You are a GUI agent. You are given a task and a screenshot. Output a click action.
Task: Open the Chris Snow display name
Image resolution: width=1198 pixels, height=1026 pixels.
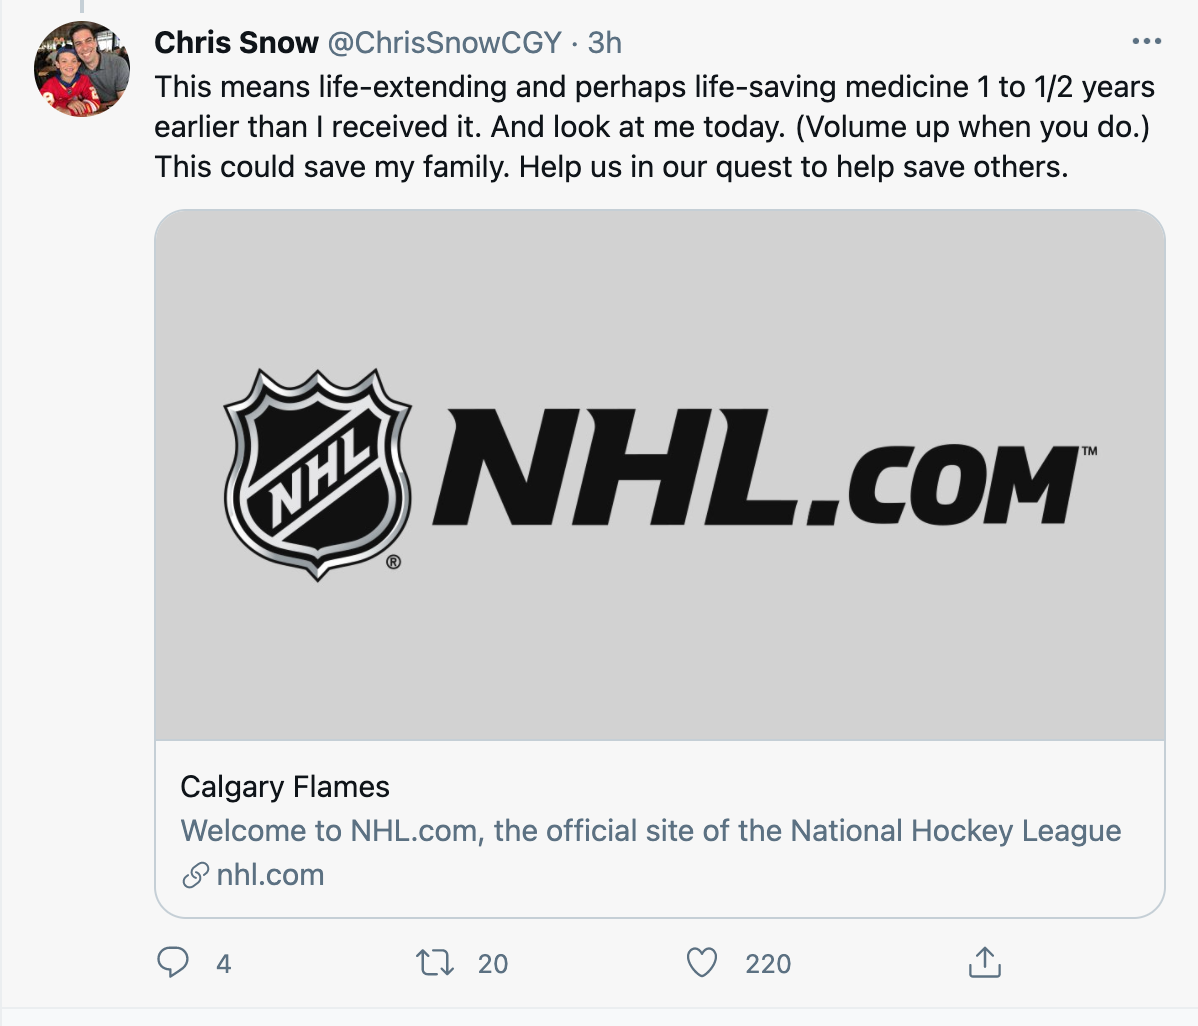(236, 43)
